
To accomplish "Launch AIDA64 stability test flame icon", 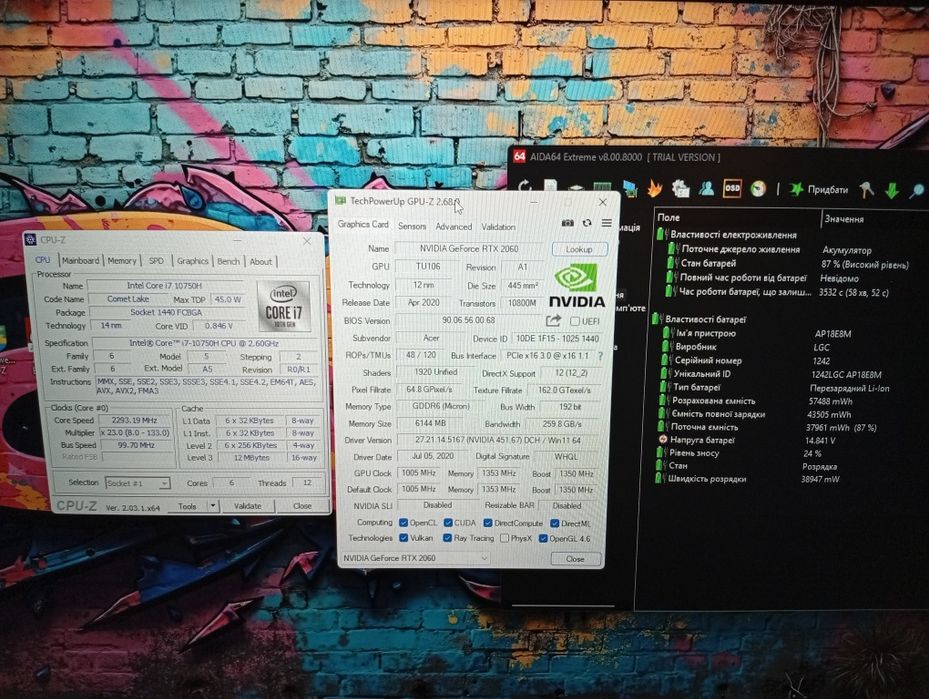I will 655,188.
